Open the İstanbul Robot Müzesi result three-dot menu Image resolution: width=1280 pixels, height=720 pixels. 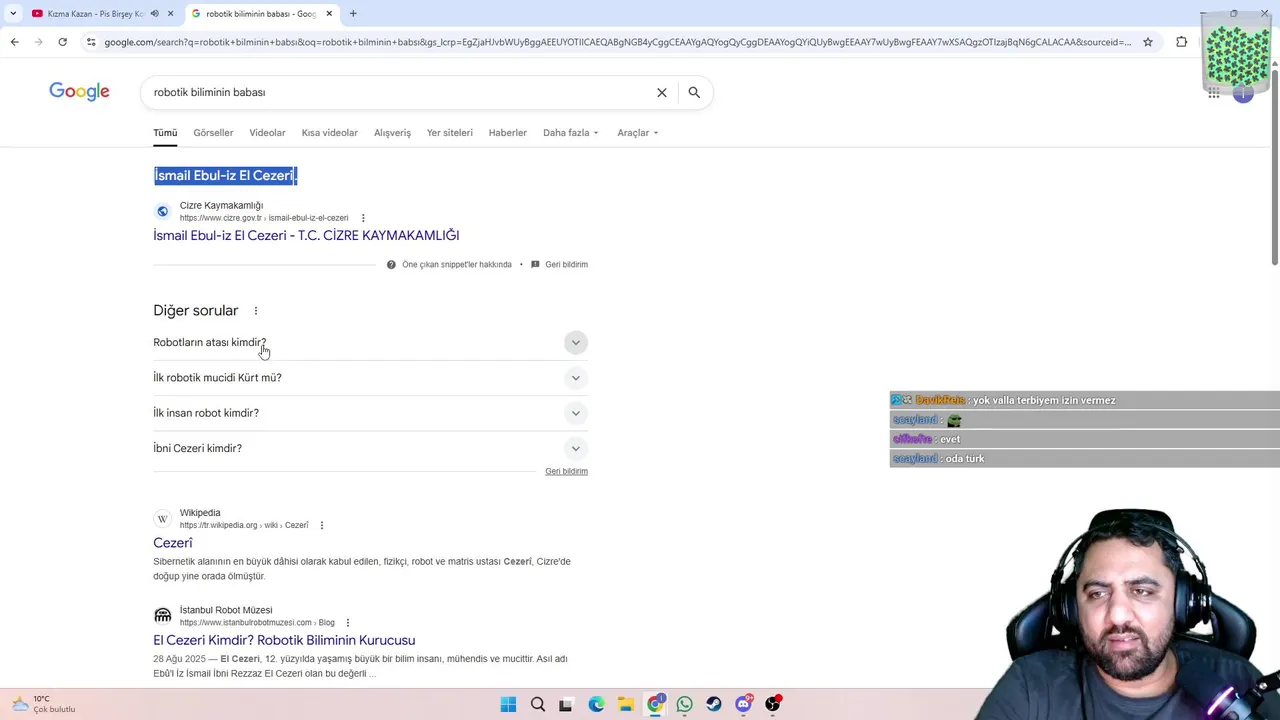(348, 622)
